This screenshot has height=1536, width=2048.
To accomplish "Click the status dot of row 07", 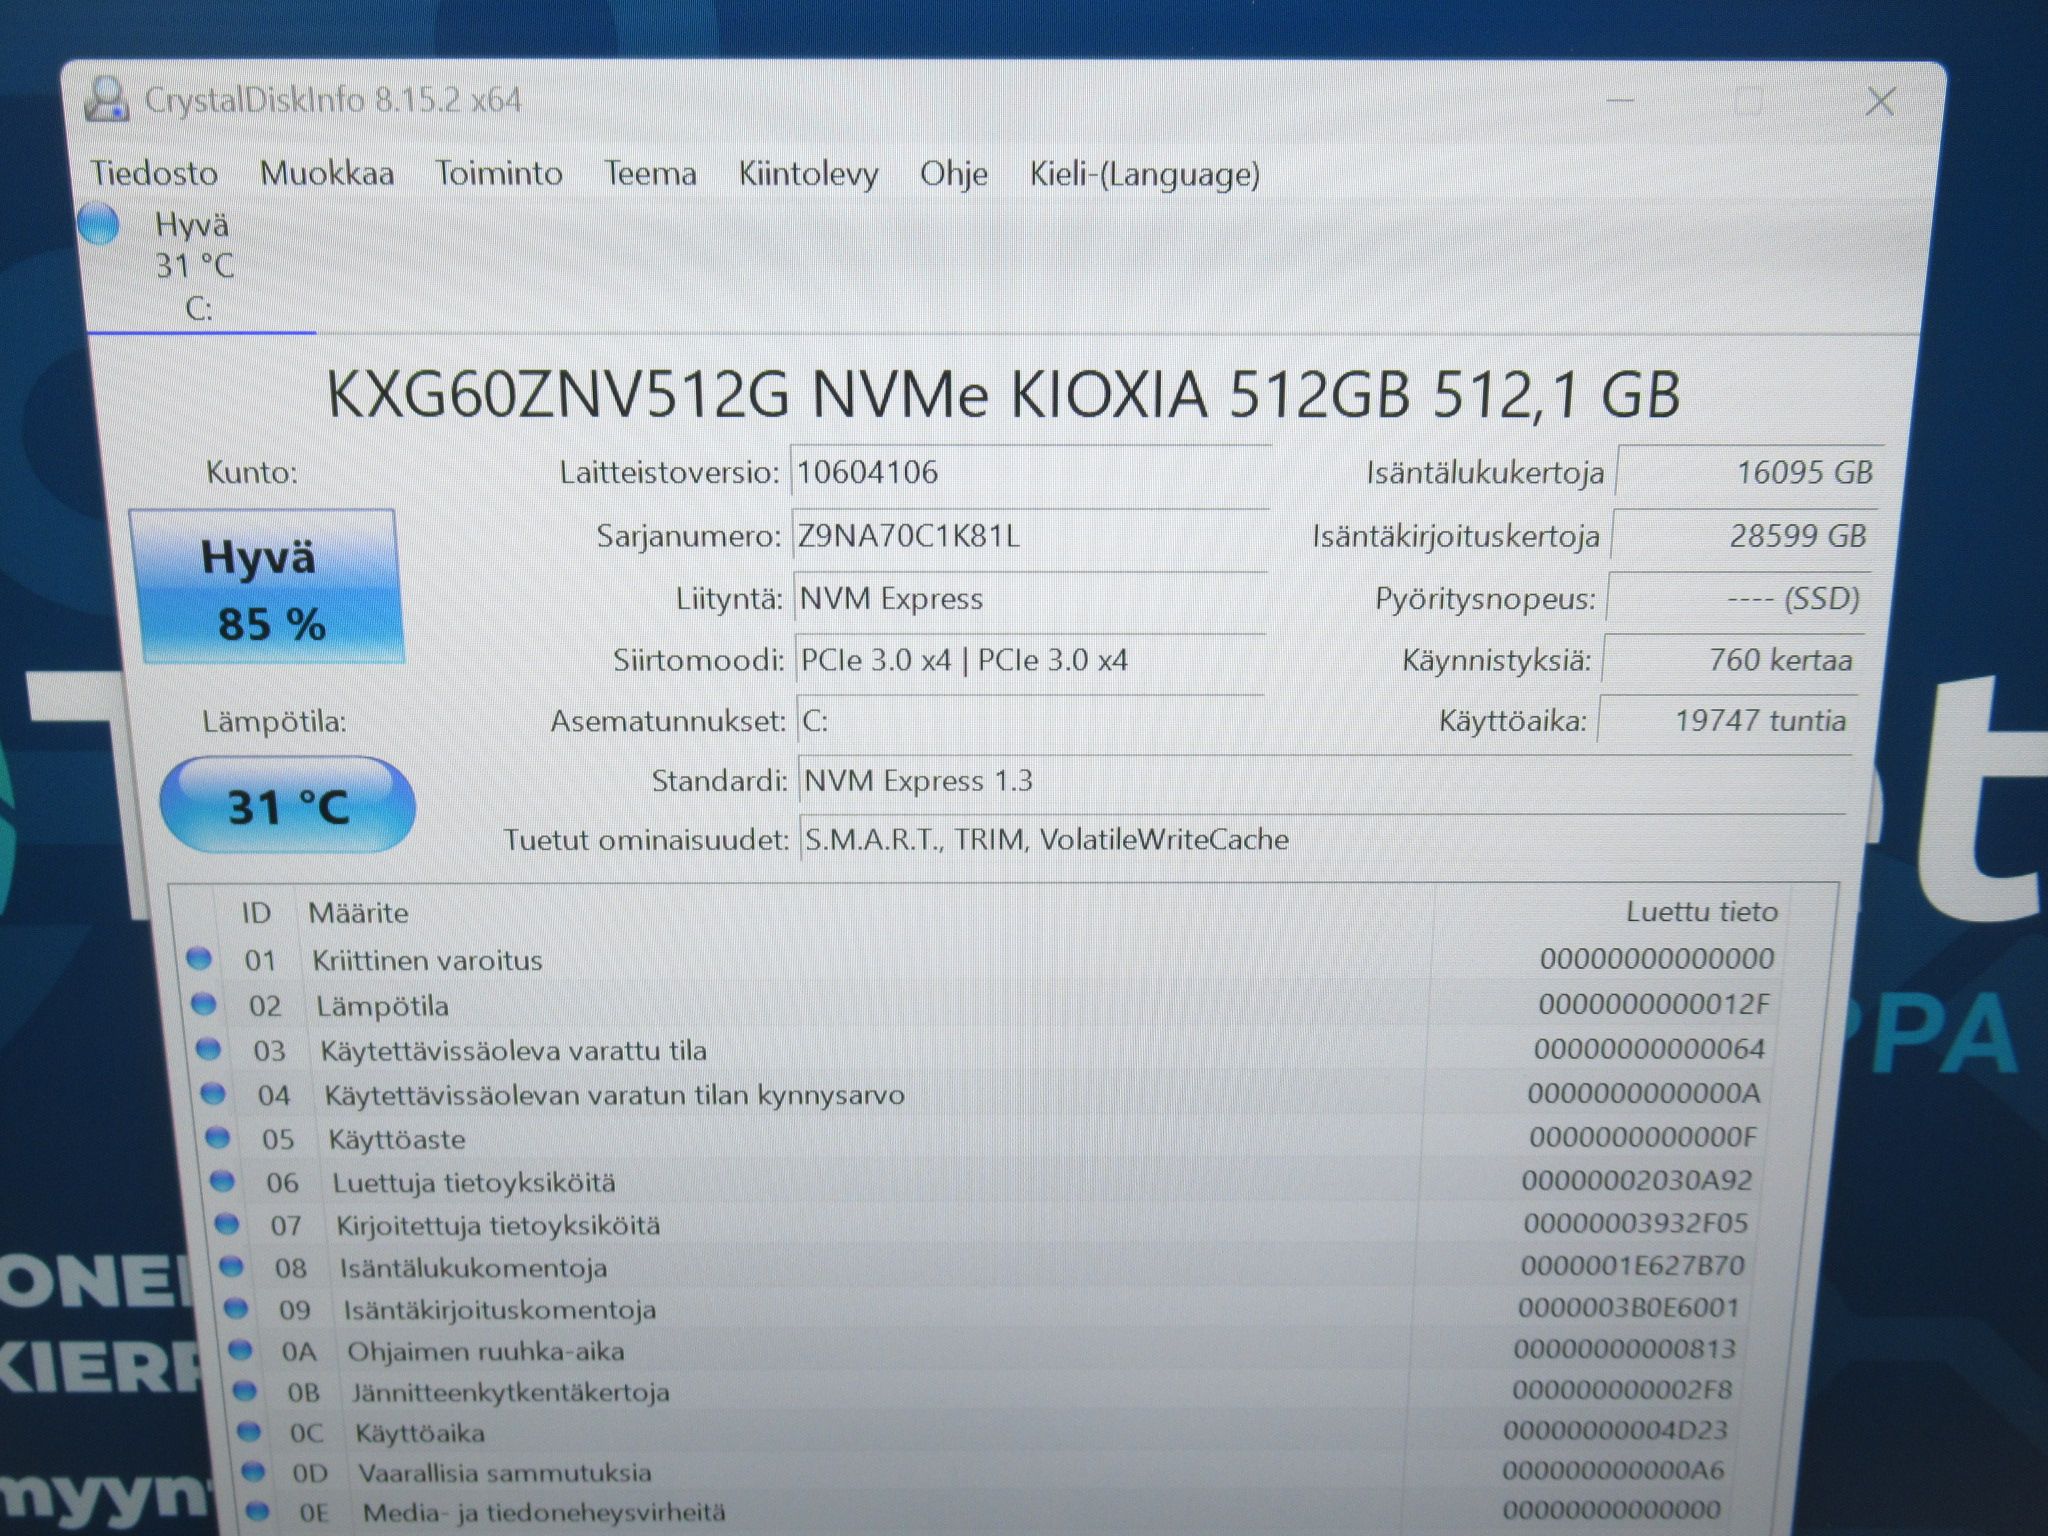I will (x=227, y=1223).
